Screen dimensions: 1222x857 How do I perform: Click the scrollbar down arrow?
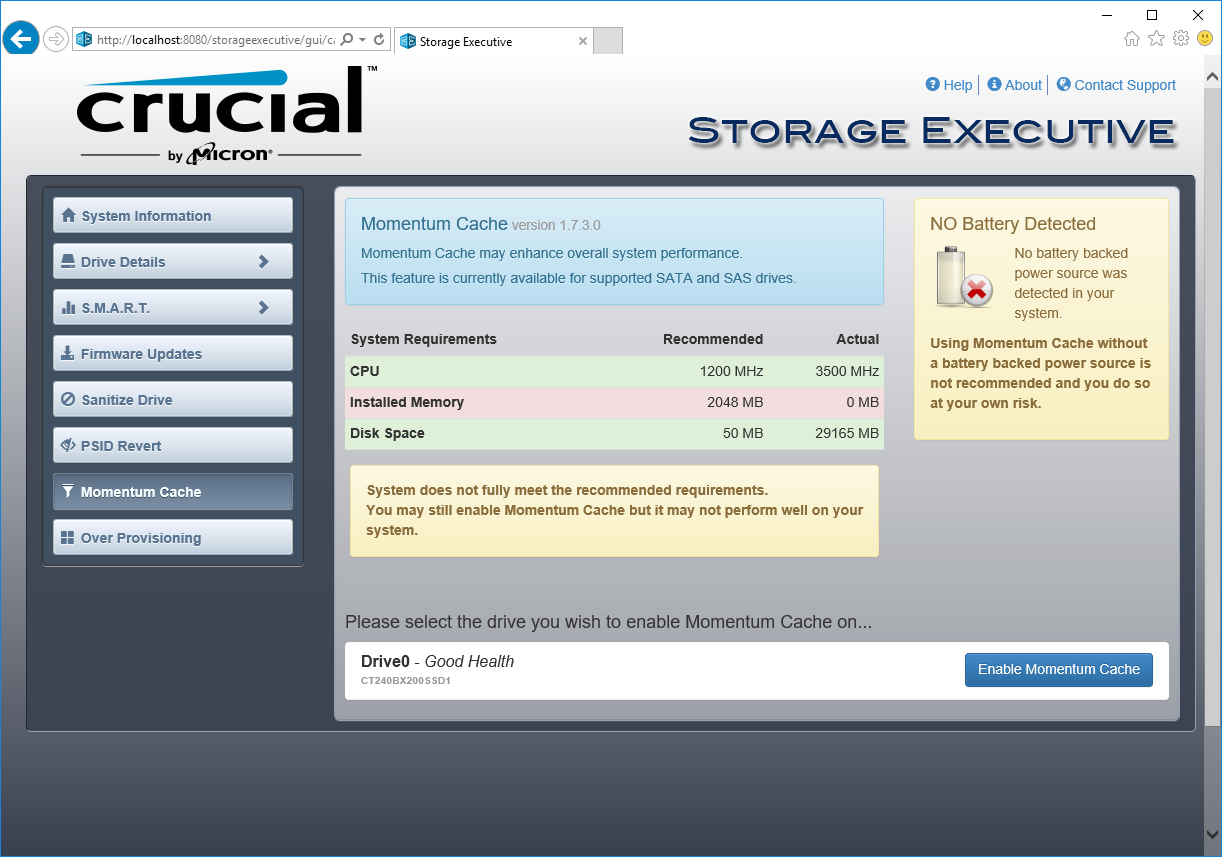click(1213, 836)
